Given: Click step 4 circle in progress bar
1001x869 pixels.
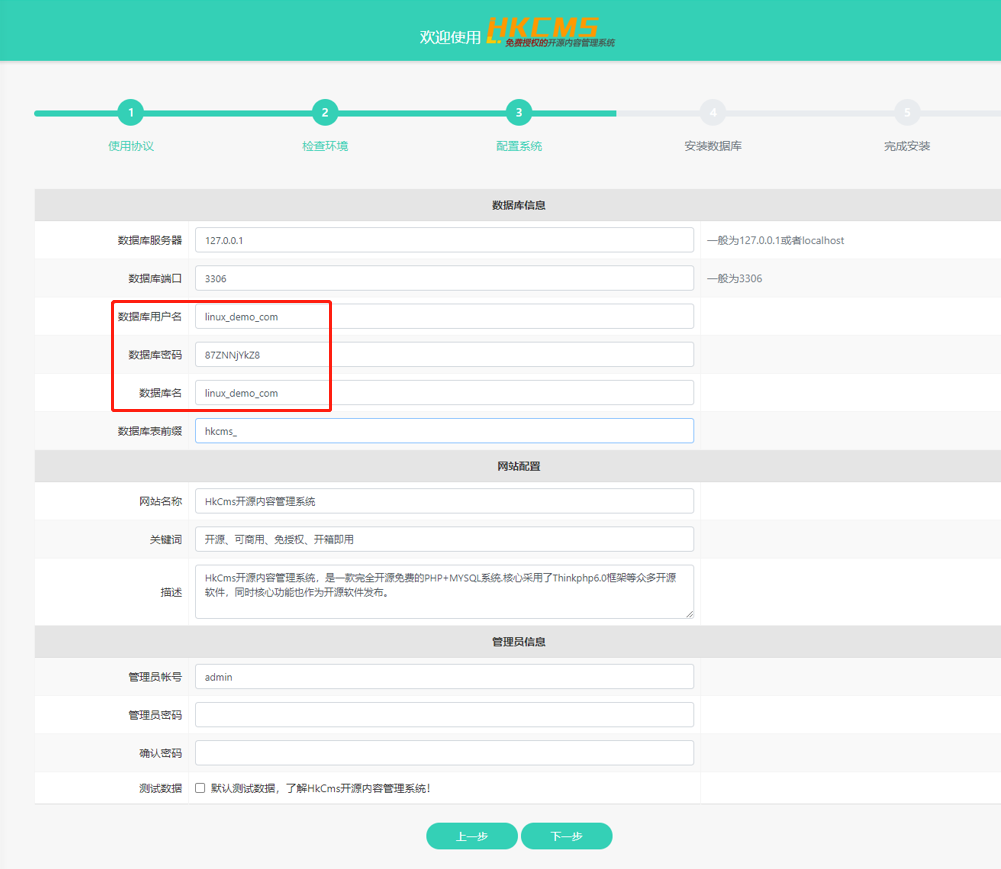Looking at the screenshot, I should (713, 113).
